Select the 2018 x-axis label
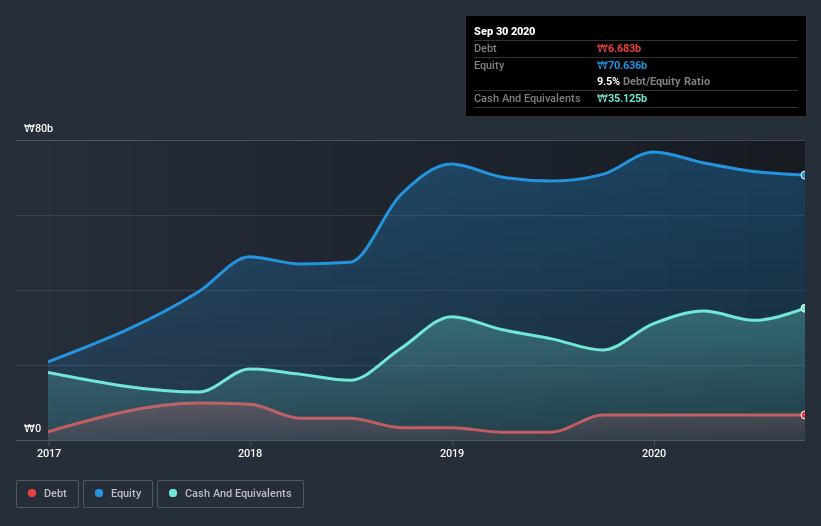This screenshot has height=526, width=821. tap(250, 453)
